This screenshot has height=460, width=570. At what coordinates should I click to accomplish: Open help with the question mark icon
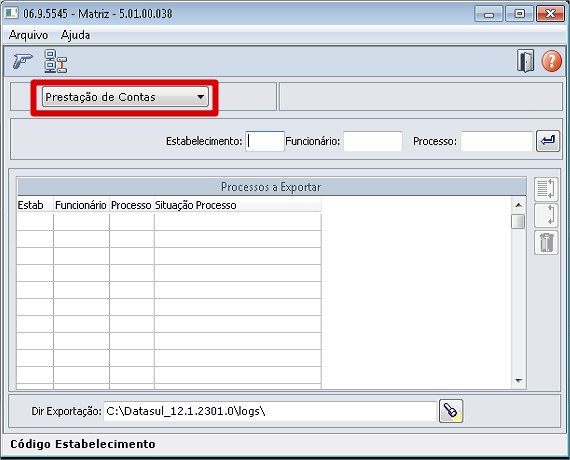coord(551,61)
